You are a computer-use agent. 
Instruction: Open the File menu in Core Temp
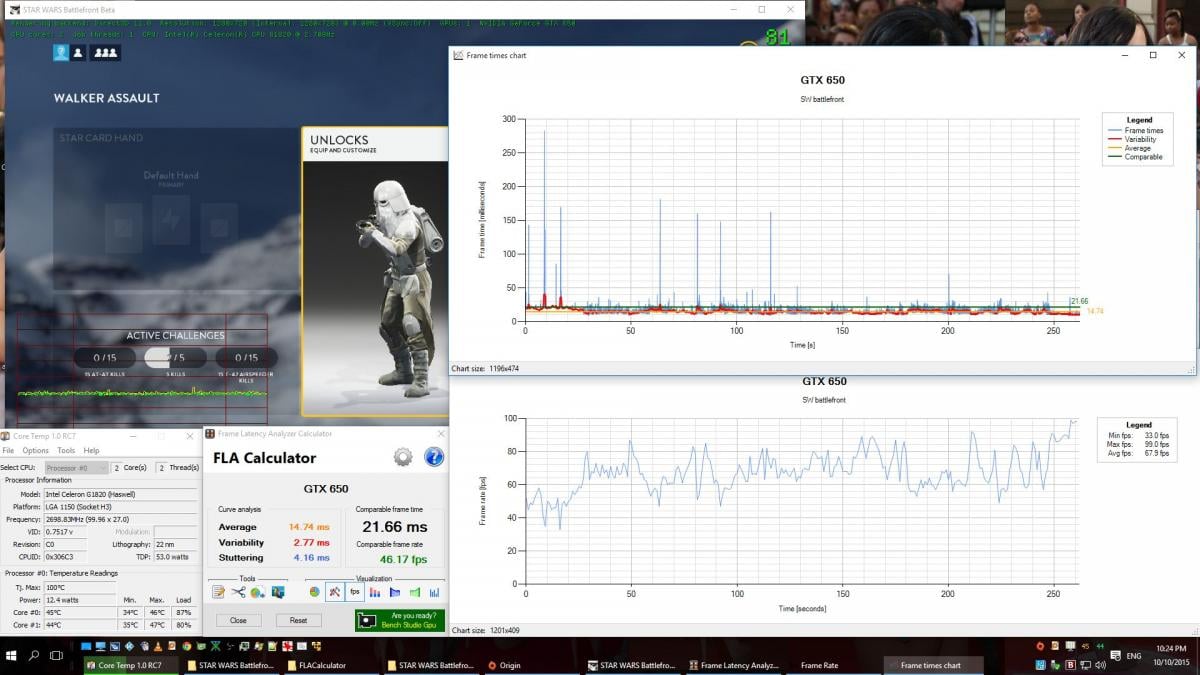(8, 451)
